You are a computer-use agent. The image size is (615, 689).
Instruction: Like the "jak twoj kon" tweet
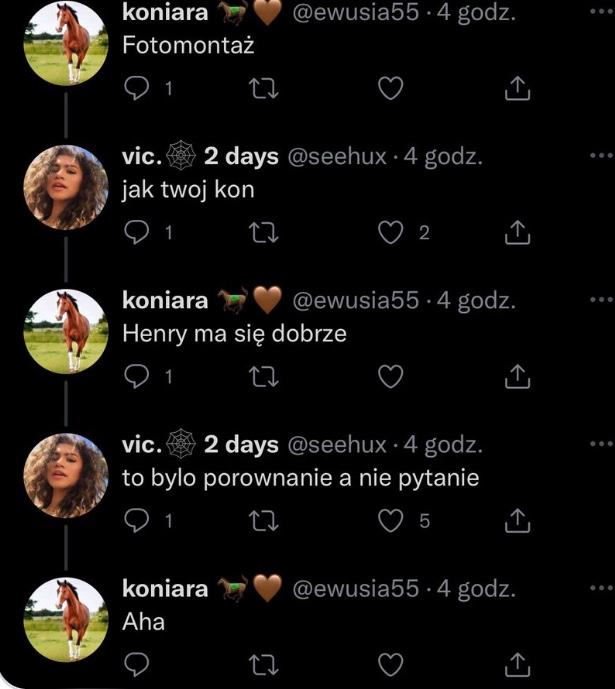point(392,233)
